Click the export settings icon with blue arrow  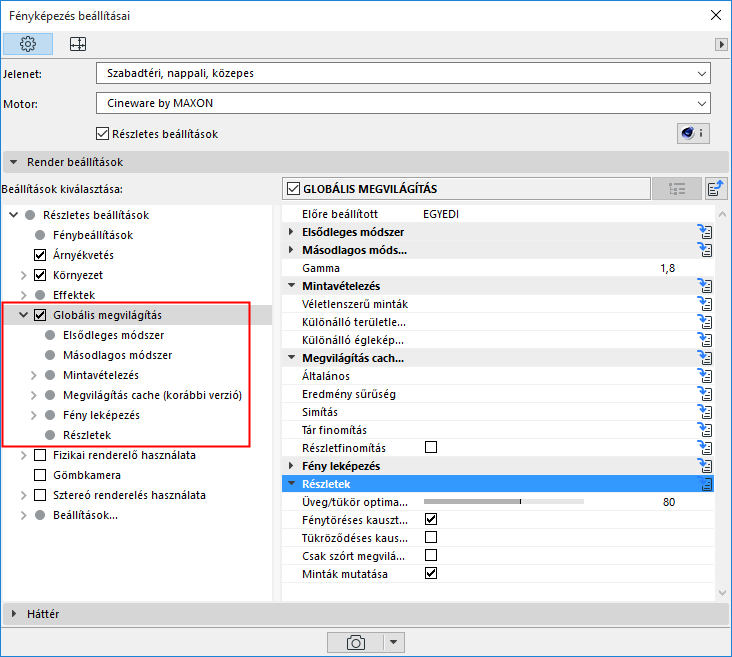click(x=716, y=189)
